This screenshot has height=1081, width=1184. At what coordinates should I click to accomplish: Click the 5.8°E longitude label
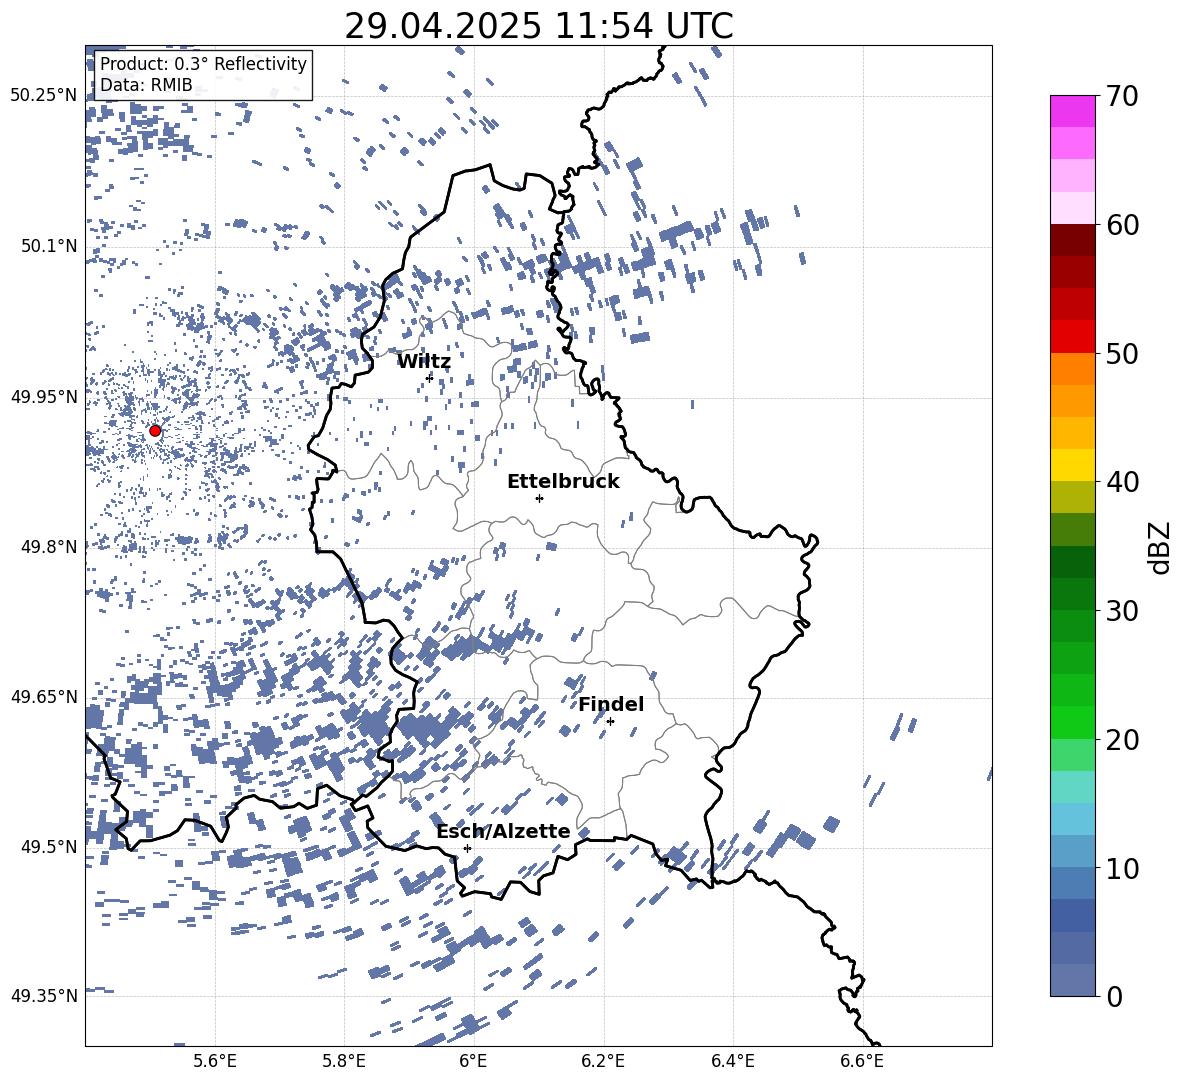point(344,1061)
